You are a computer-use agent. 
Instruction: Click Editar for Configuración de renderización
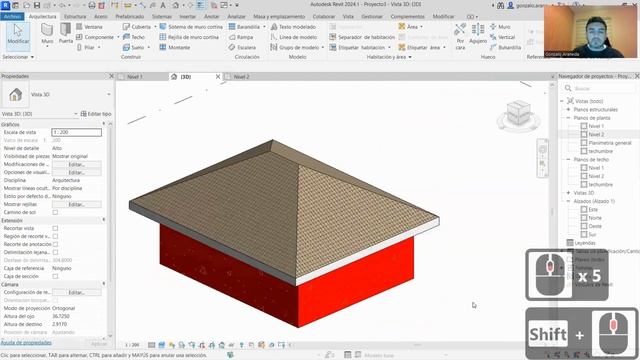point(77,292)
